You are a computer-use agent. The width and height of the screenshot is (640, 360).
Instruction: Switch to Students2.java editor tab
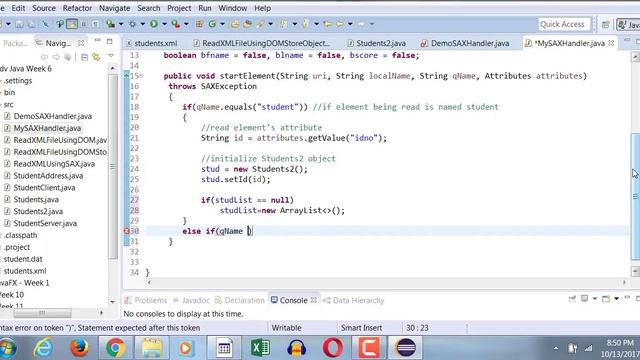[377, 43]
